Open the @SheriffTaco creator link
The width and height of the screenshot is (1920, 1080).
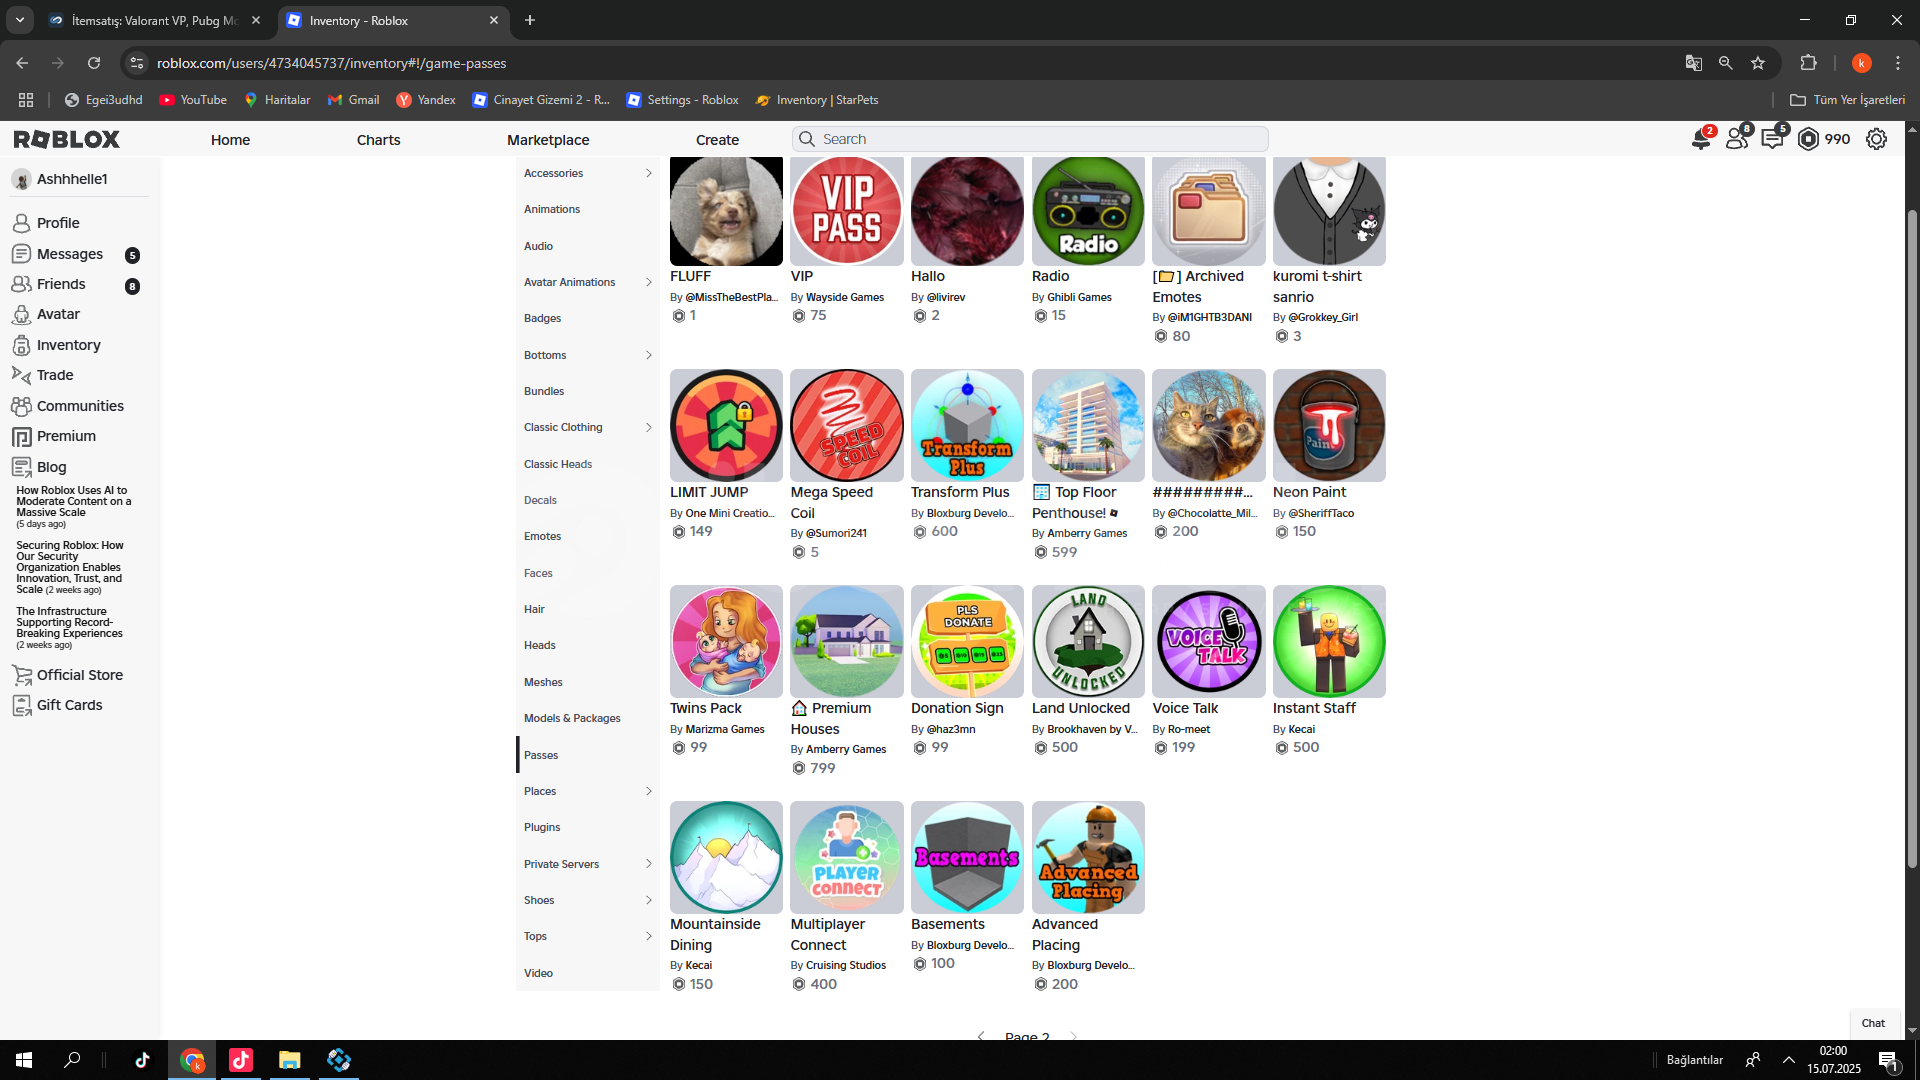coord(1321,513)
